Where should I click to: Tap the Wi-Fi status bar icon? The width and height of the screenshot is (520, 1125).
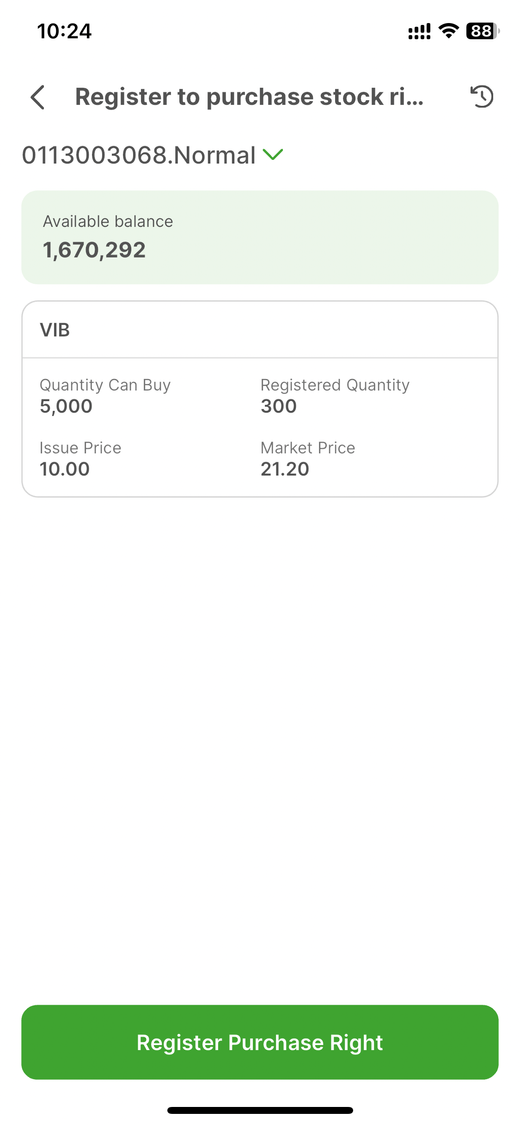(449, 31)
